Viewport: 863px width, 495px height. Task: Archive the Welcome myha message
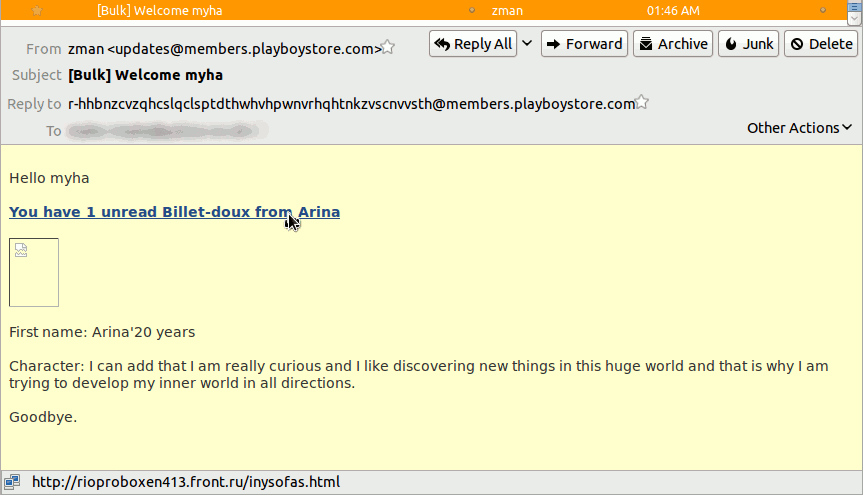click(673, 44)
